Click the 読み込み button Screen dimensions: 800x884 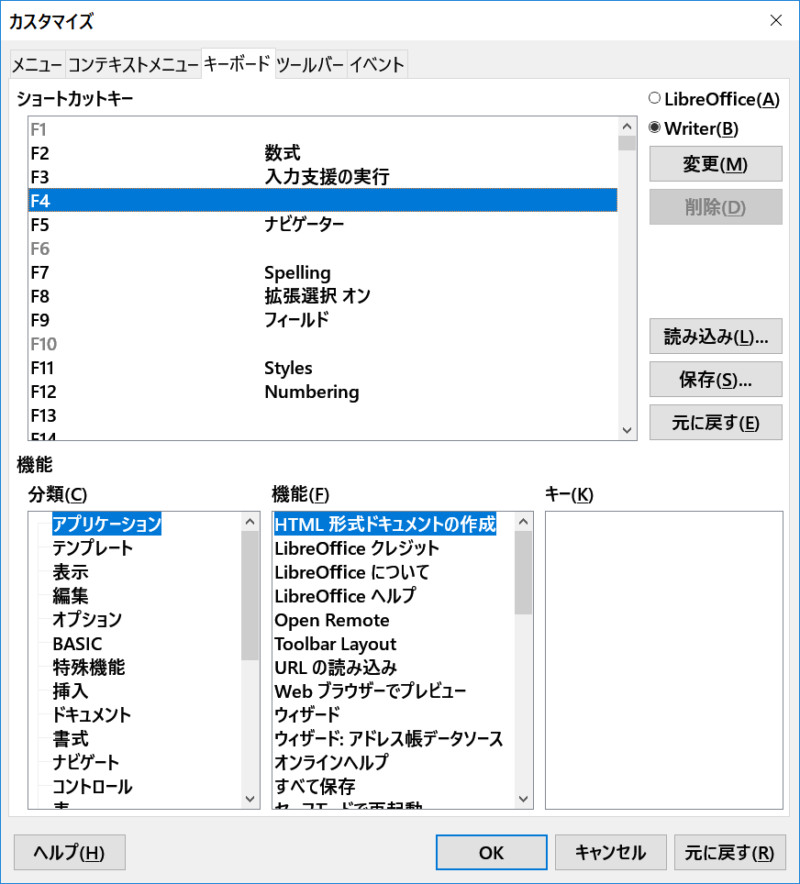coord(715,337)
